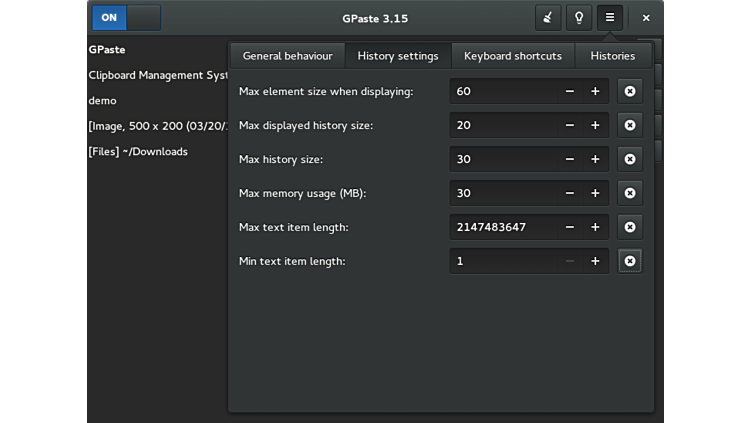Click the lightbulb icon in the header
This screenshot has height=423, width=752.
pyautogui.click(x=579, y=18)
